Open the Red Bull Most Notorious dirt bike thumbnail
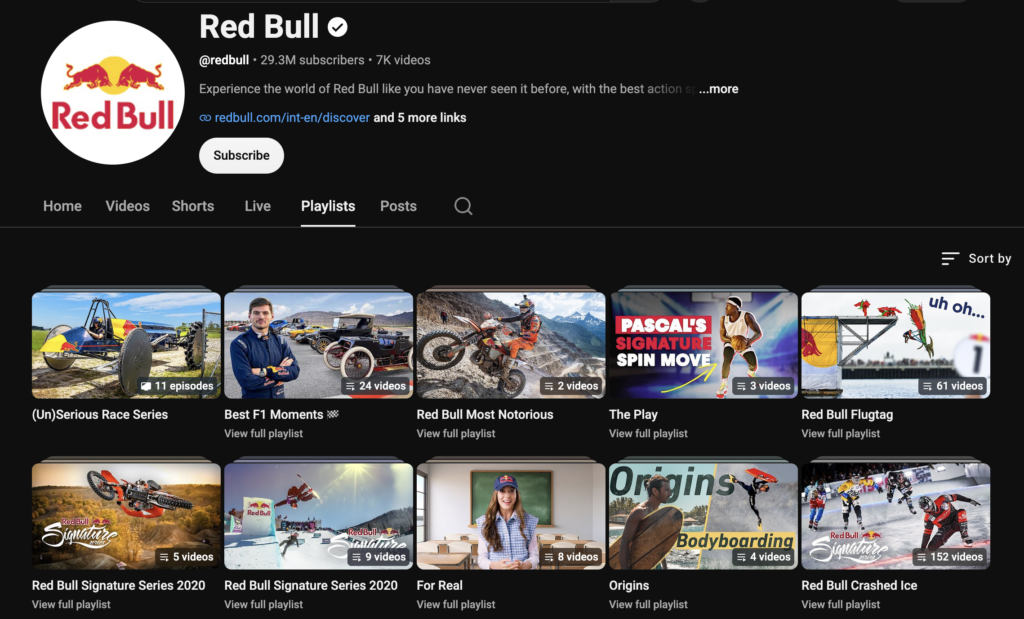The image size is (1024, 619). [511, 345]
